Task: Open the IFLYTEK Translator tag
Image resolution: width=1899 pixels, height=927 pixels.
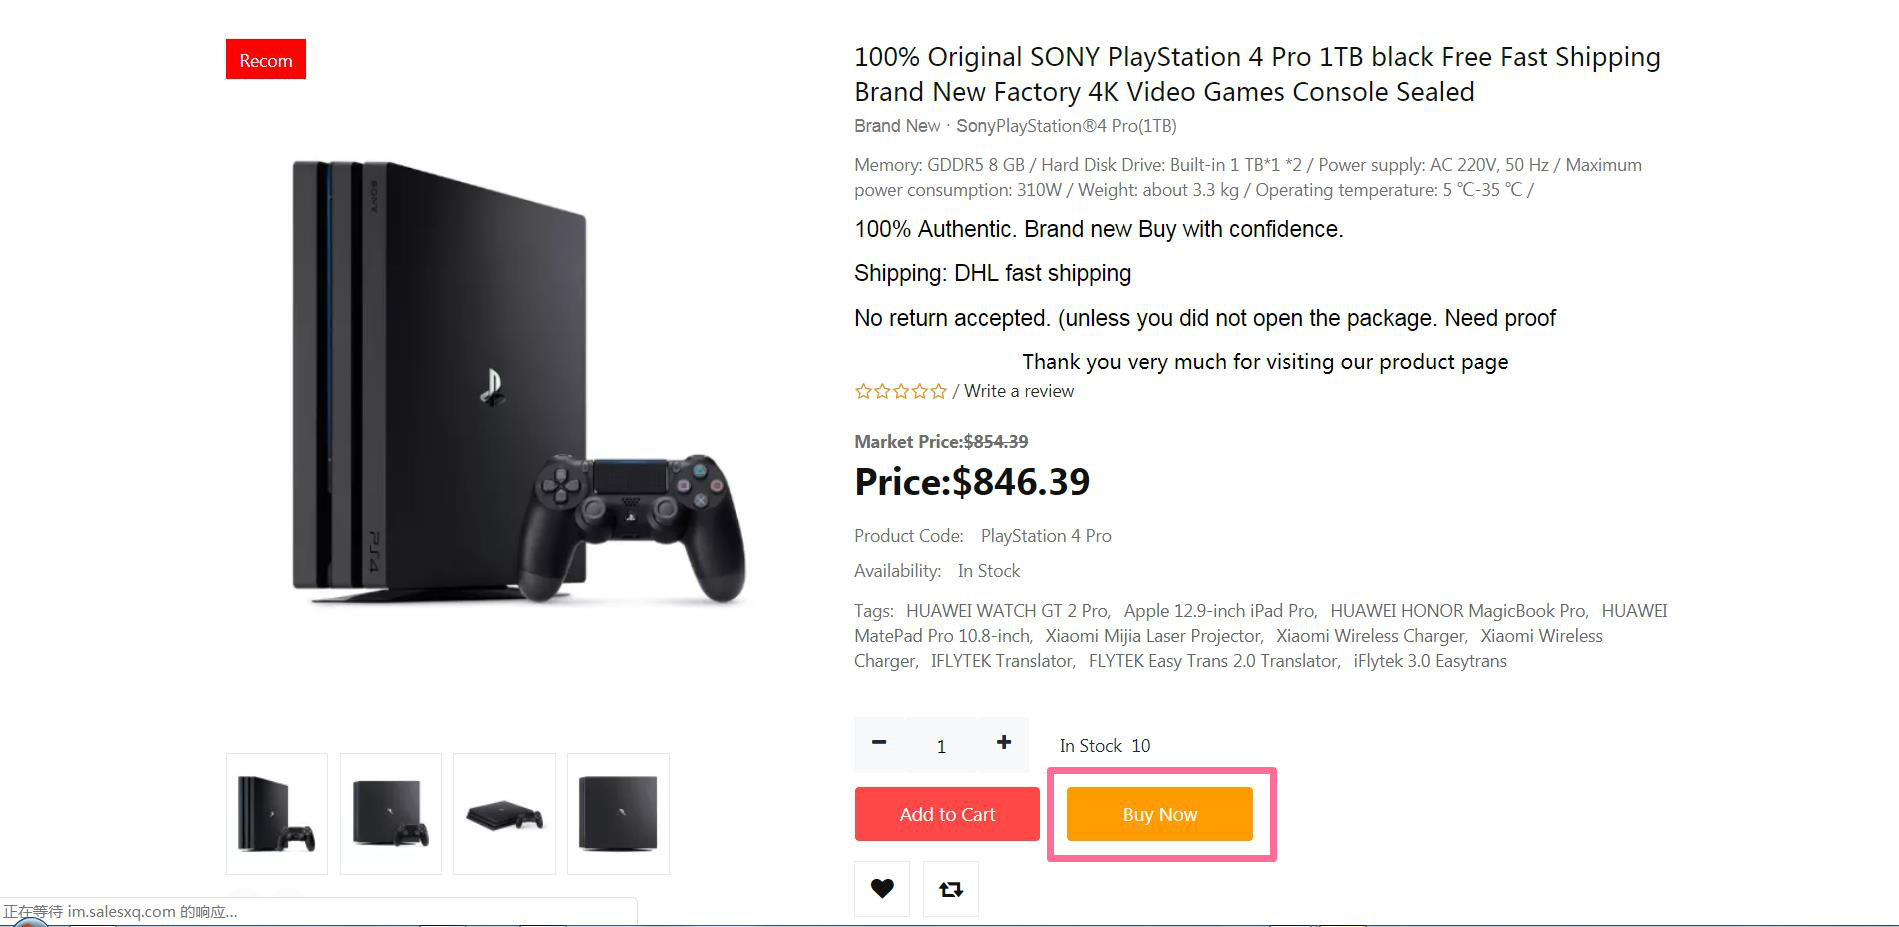Action: point(1001,661)
